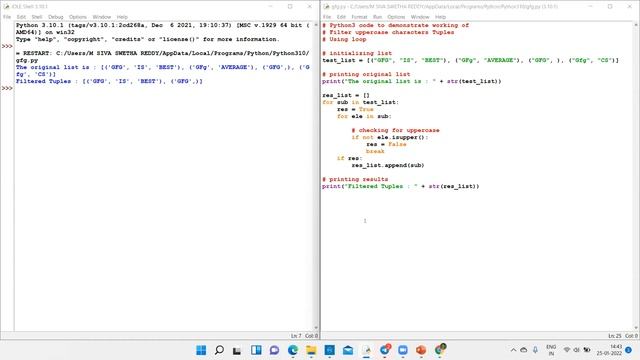Maximize the gfg.py editor window
The width and height of the screenshot is (640, 360).
coord(610,7)
